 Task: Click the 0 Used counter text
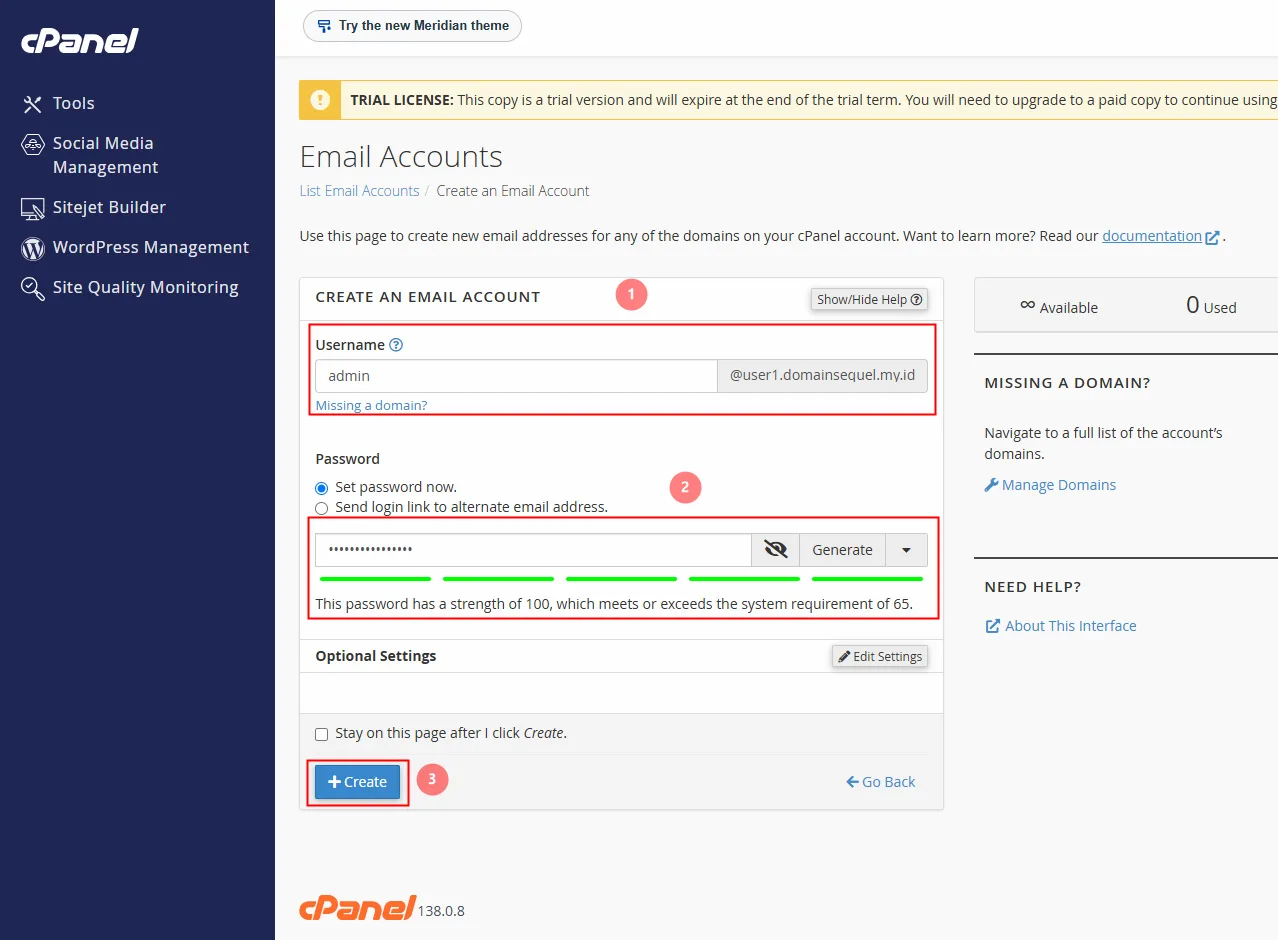click(x=1211, y=306)
